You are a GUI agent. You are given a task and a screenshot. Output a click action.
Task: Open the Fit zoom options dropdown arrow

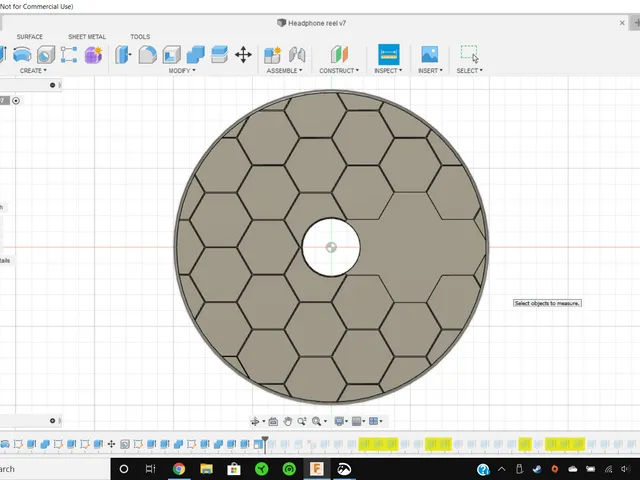tap(325, 421)
